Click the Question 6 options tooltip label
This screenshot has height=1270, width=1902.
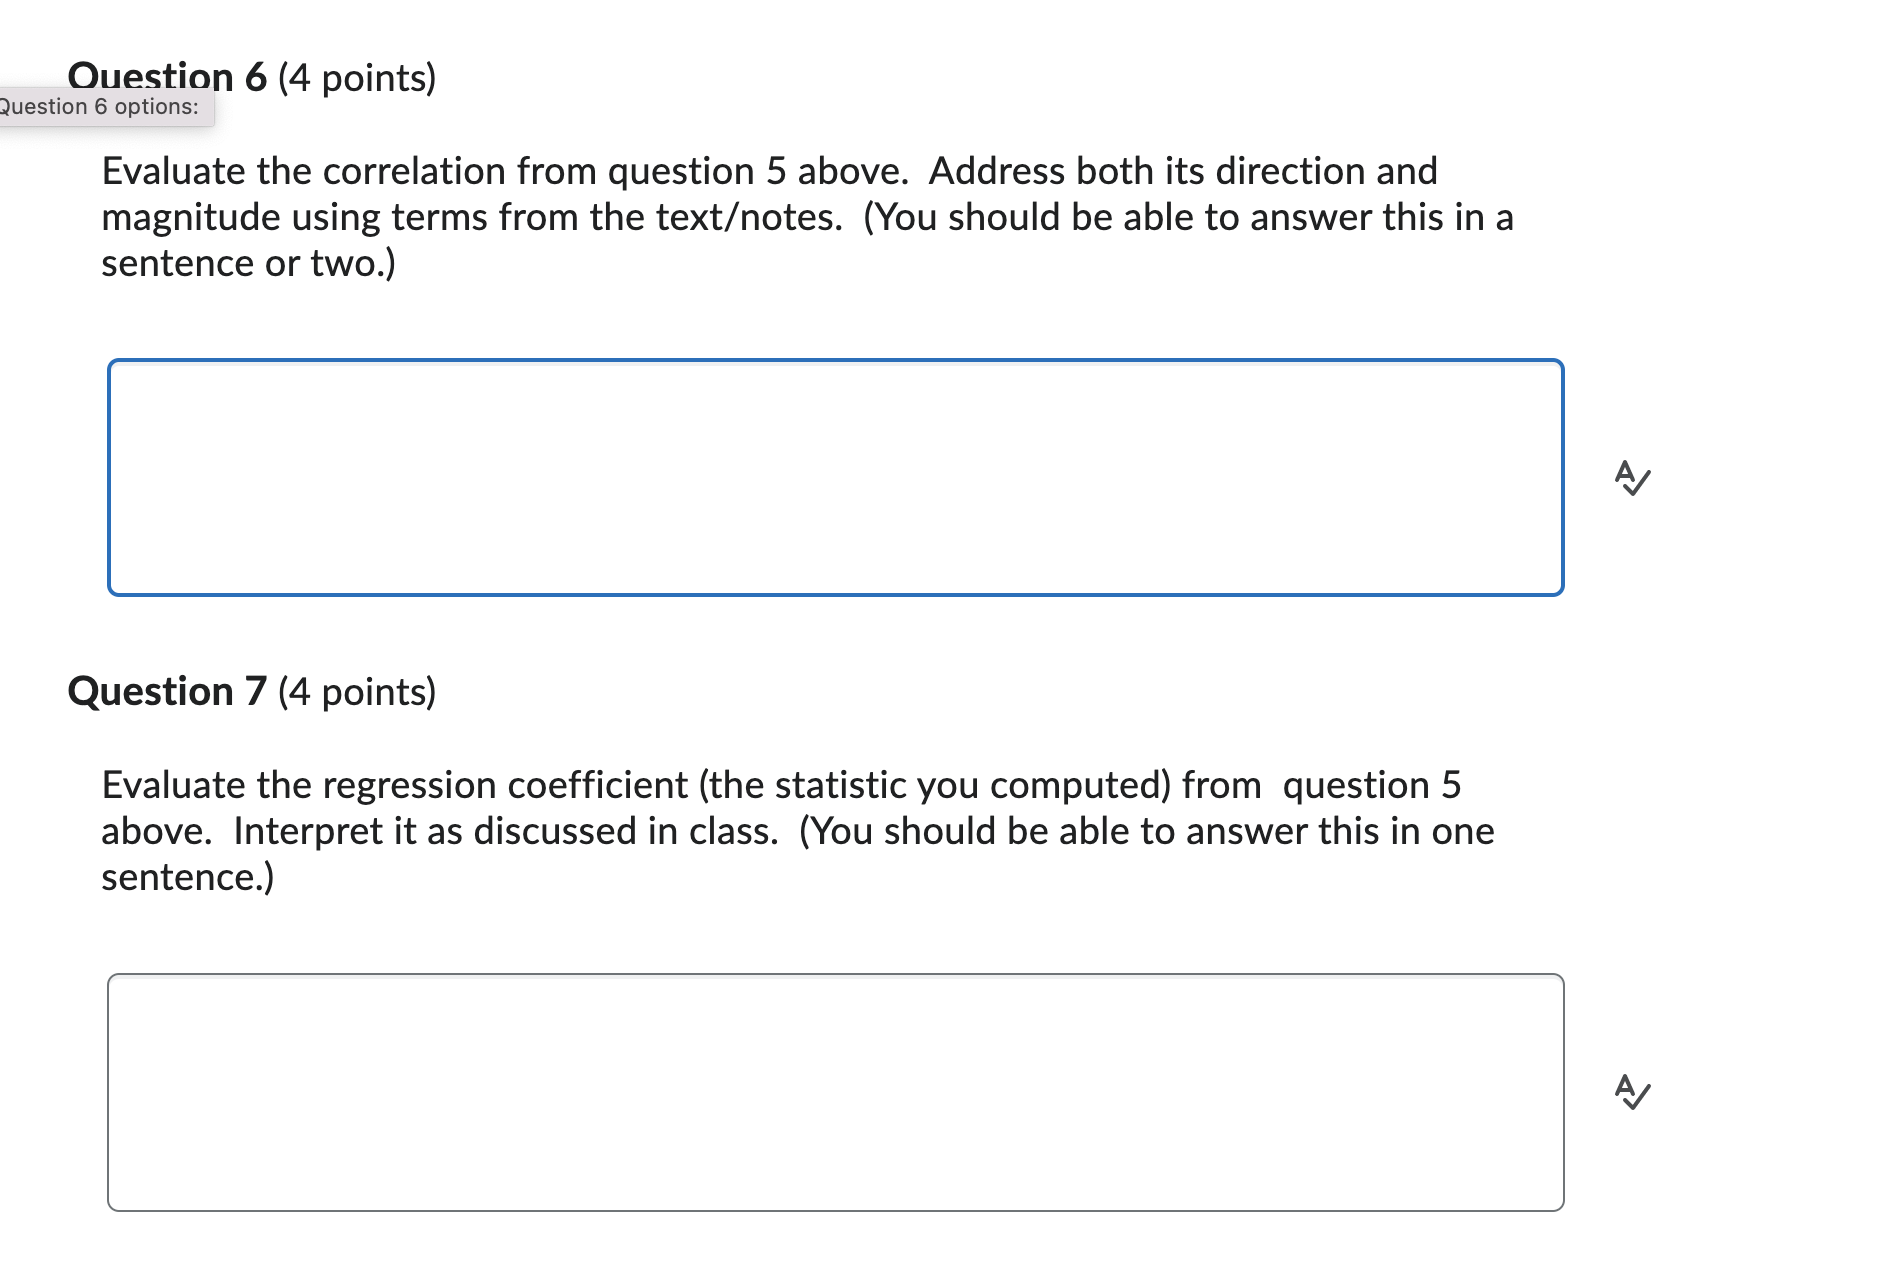tap(100, 106)
